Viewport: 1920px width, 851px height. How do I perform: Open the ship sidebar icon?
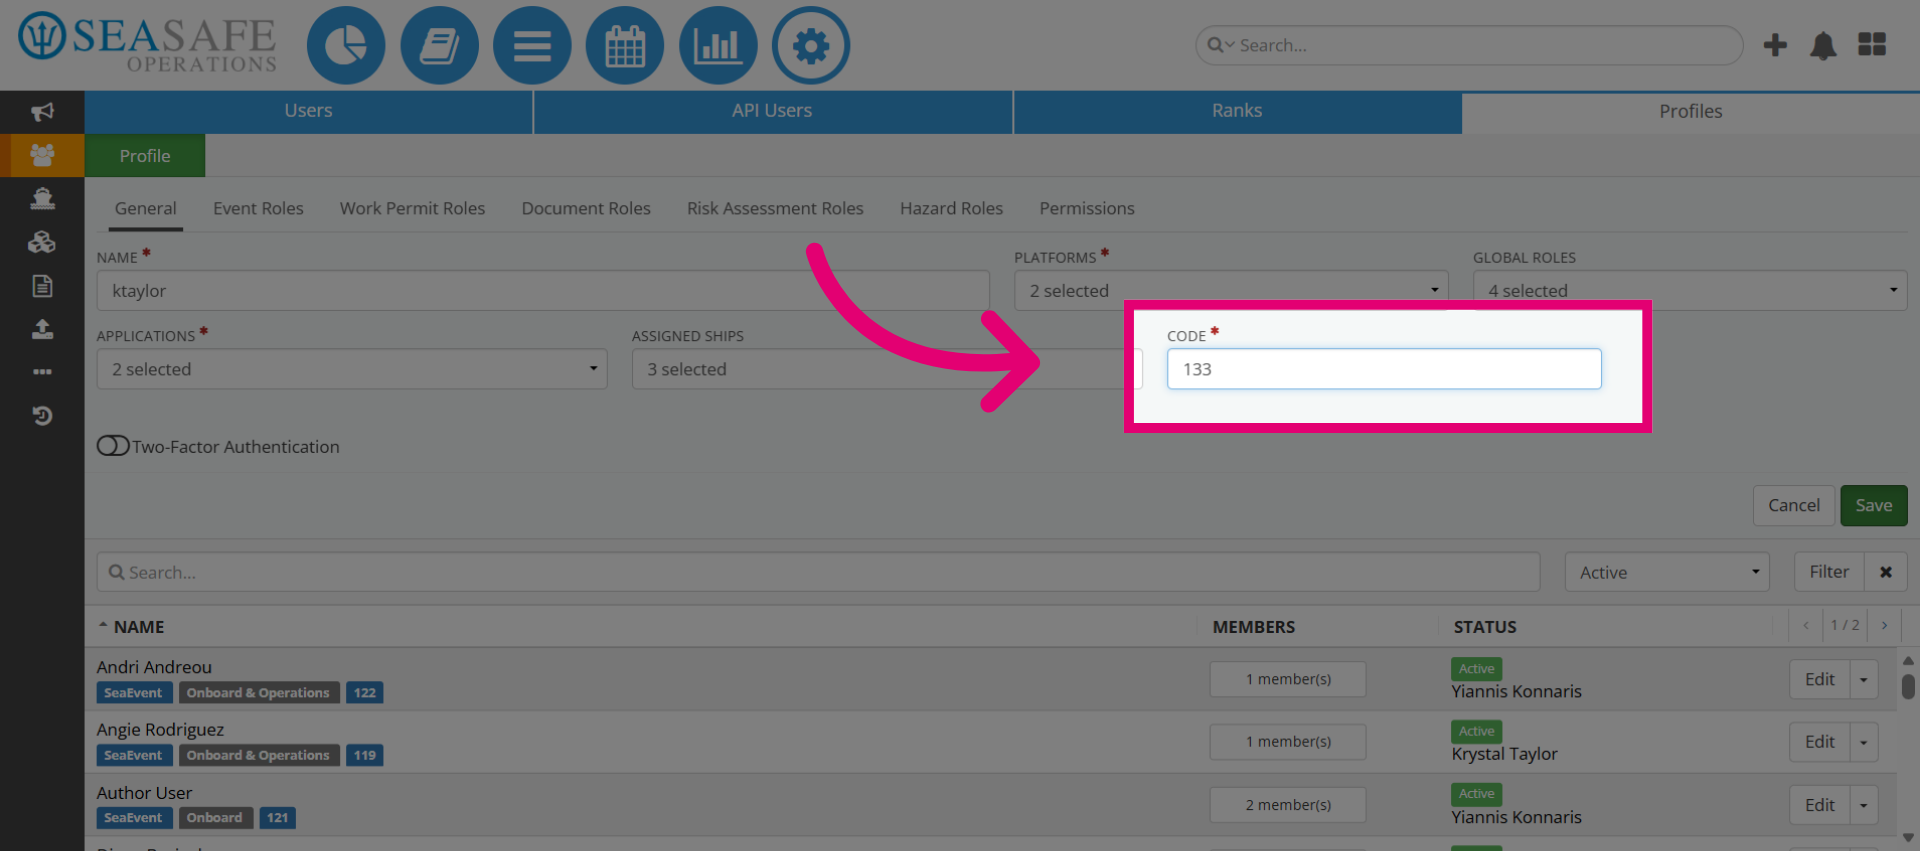point(42,198)
